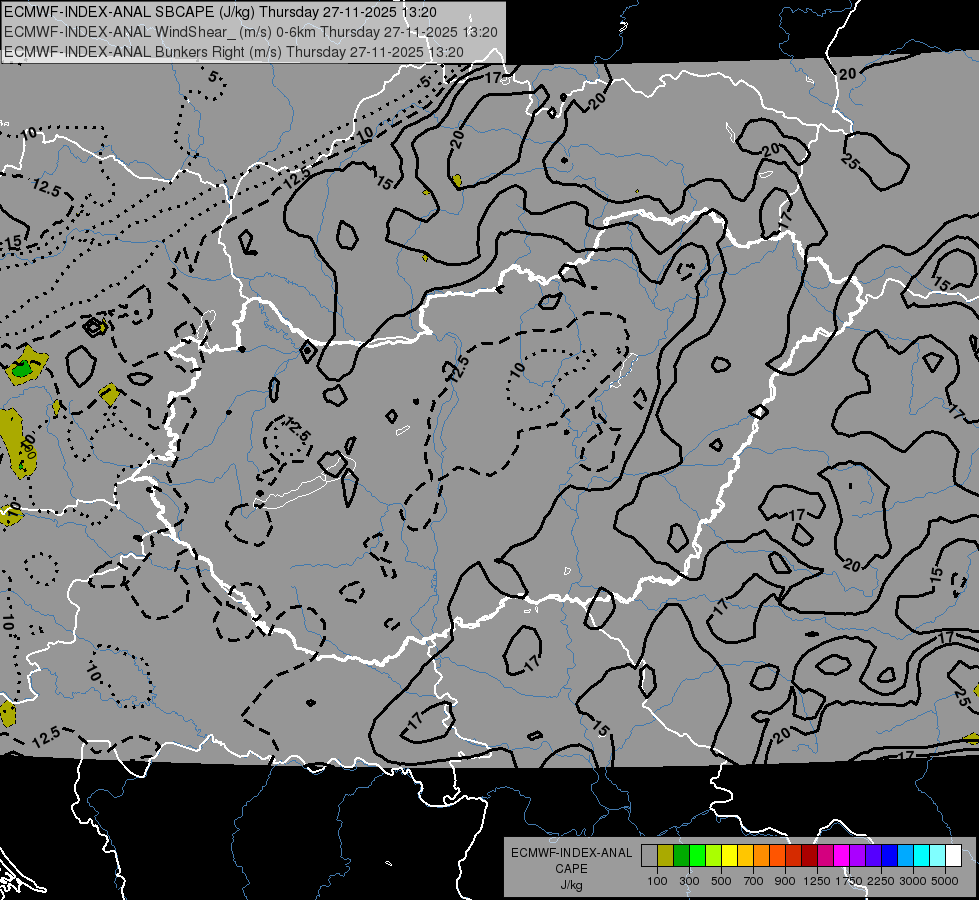
Task: Select the red-orange legend swatch
Action: [777, 855]
